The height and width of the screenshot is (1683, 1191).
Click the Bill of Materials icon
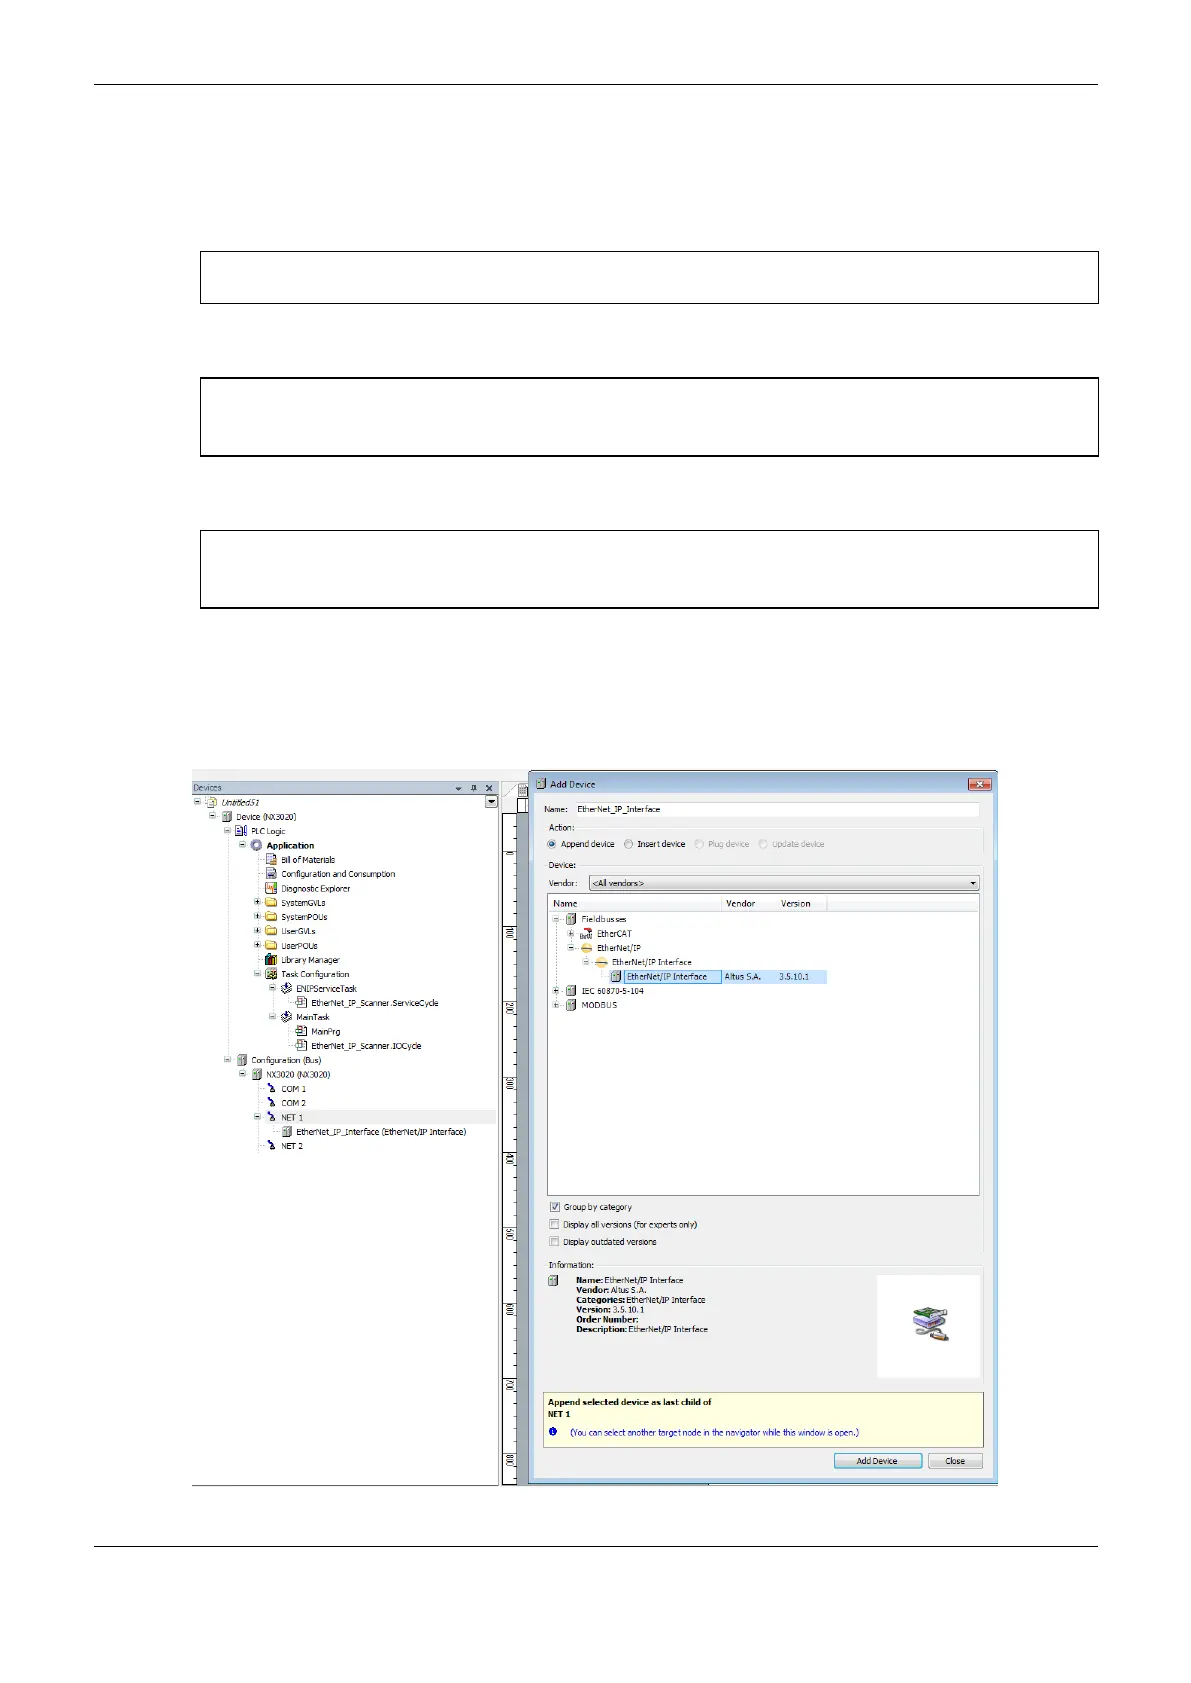(271, 860)
